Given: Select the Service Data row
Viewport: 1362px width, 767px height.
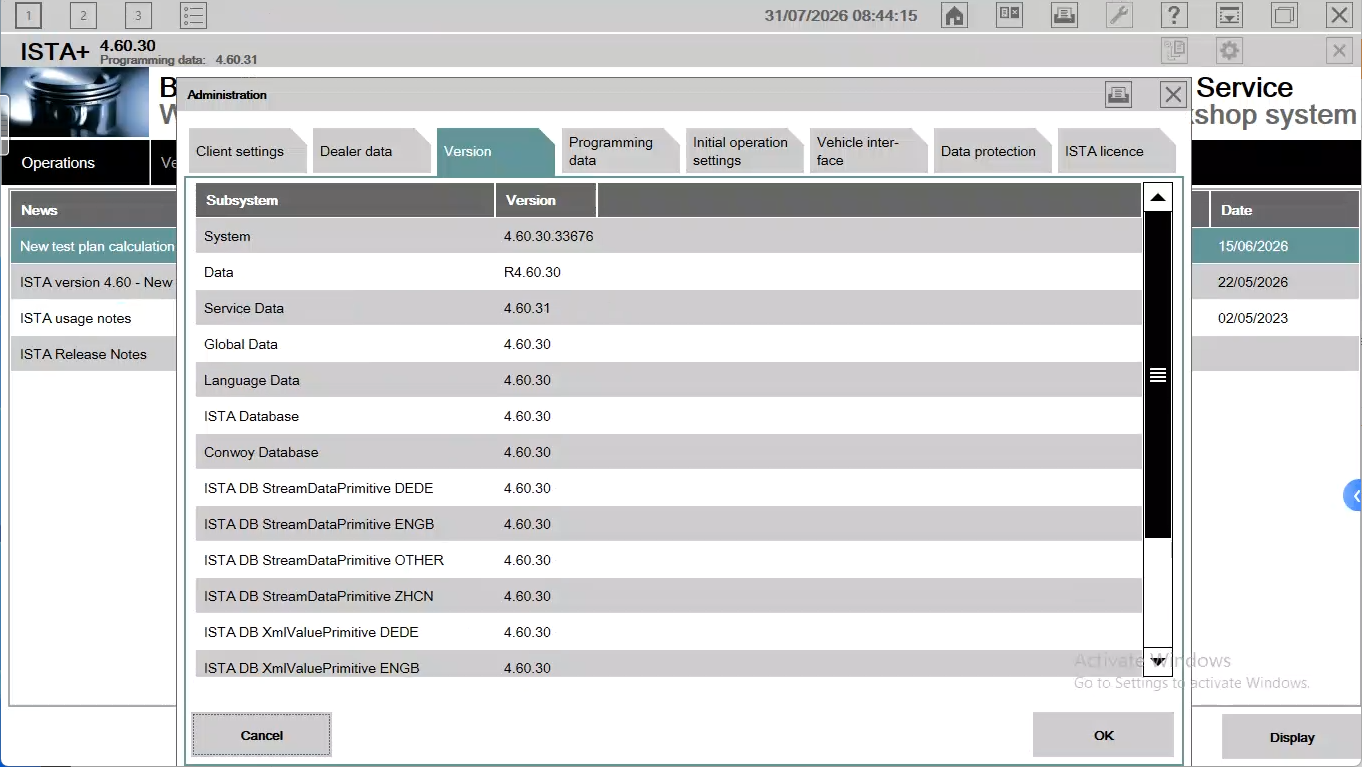Looking at the screenshot, I should pos(669,308).
